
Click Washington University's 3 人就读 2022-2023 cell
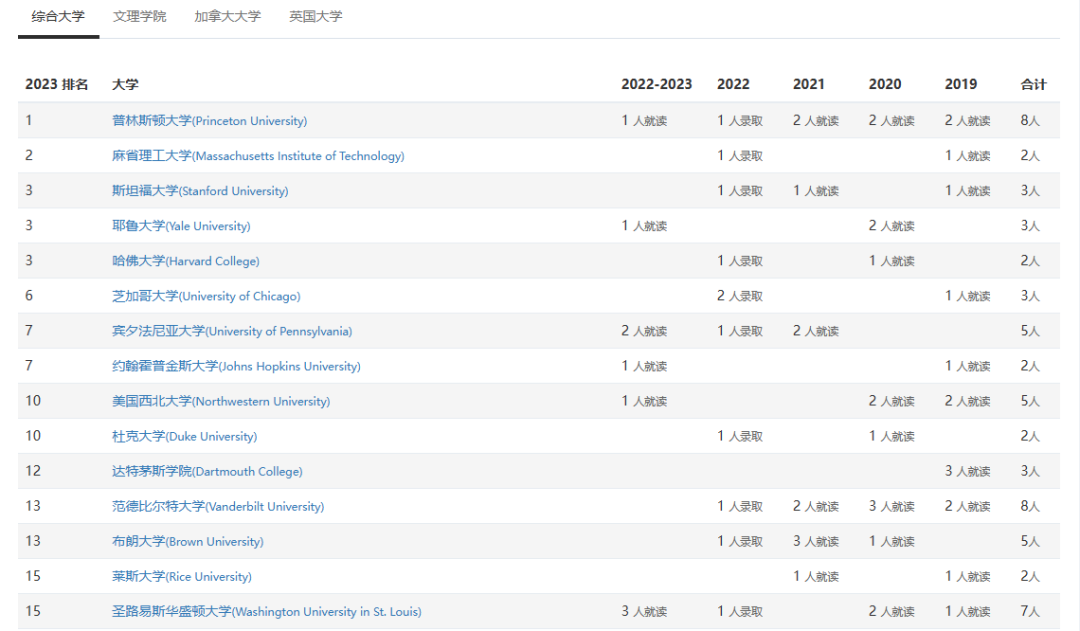644,612
